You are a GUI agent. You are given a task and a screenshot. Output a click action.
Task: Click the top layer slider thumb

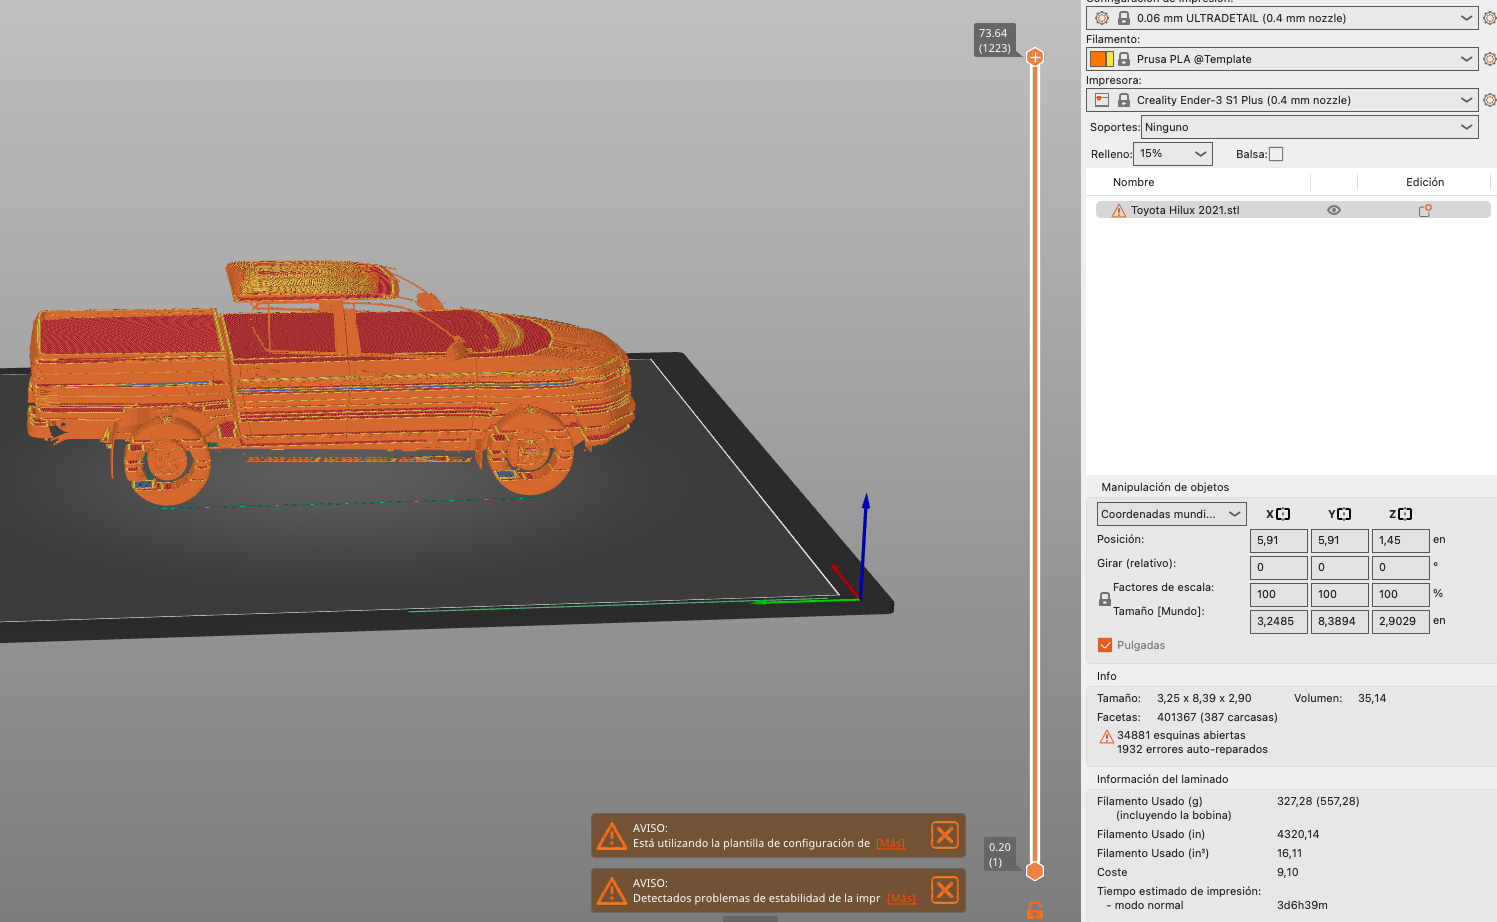(x=1035, y=57)
